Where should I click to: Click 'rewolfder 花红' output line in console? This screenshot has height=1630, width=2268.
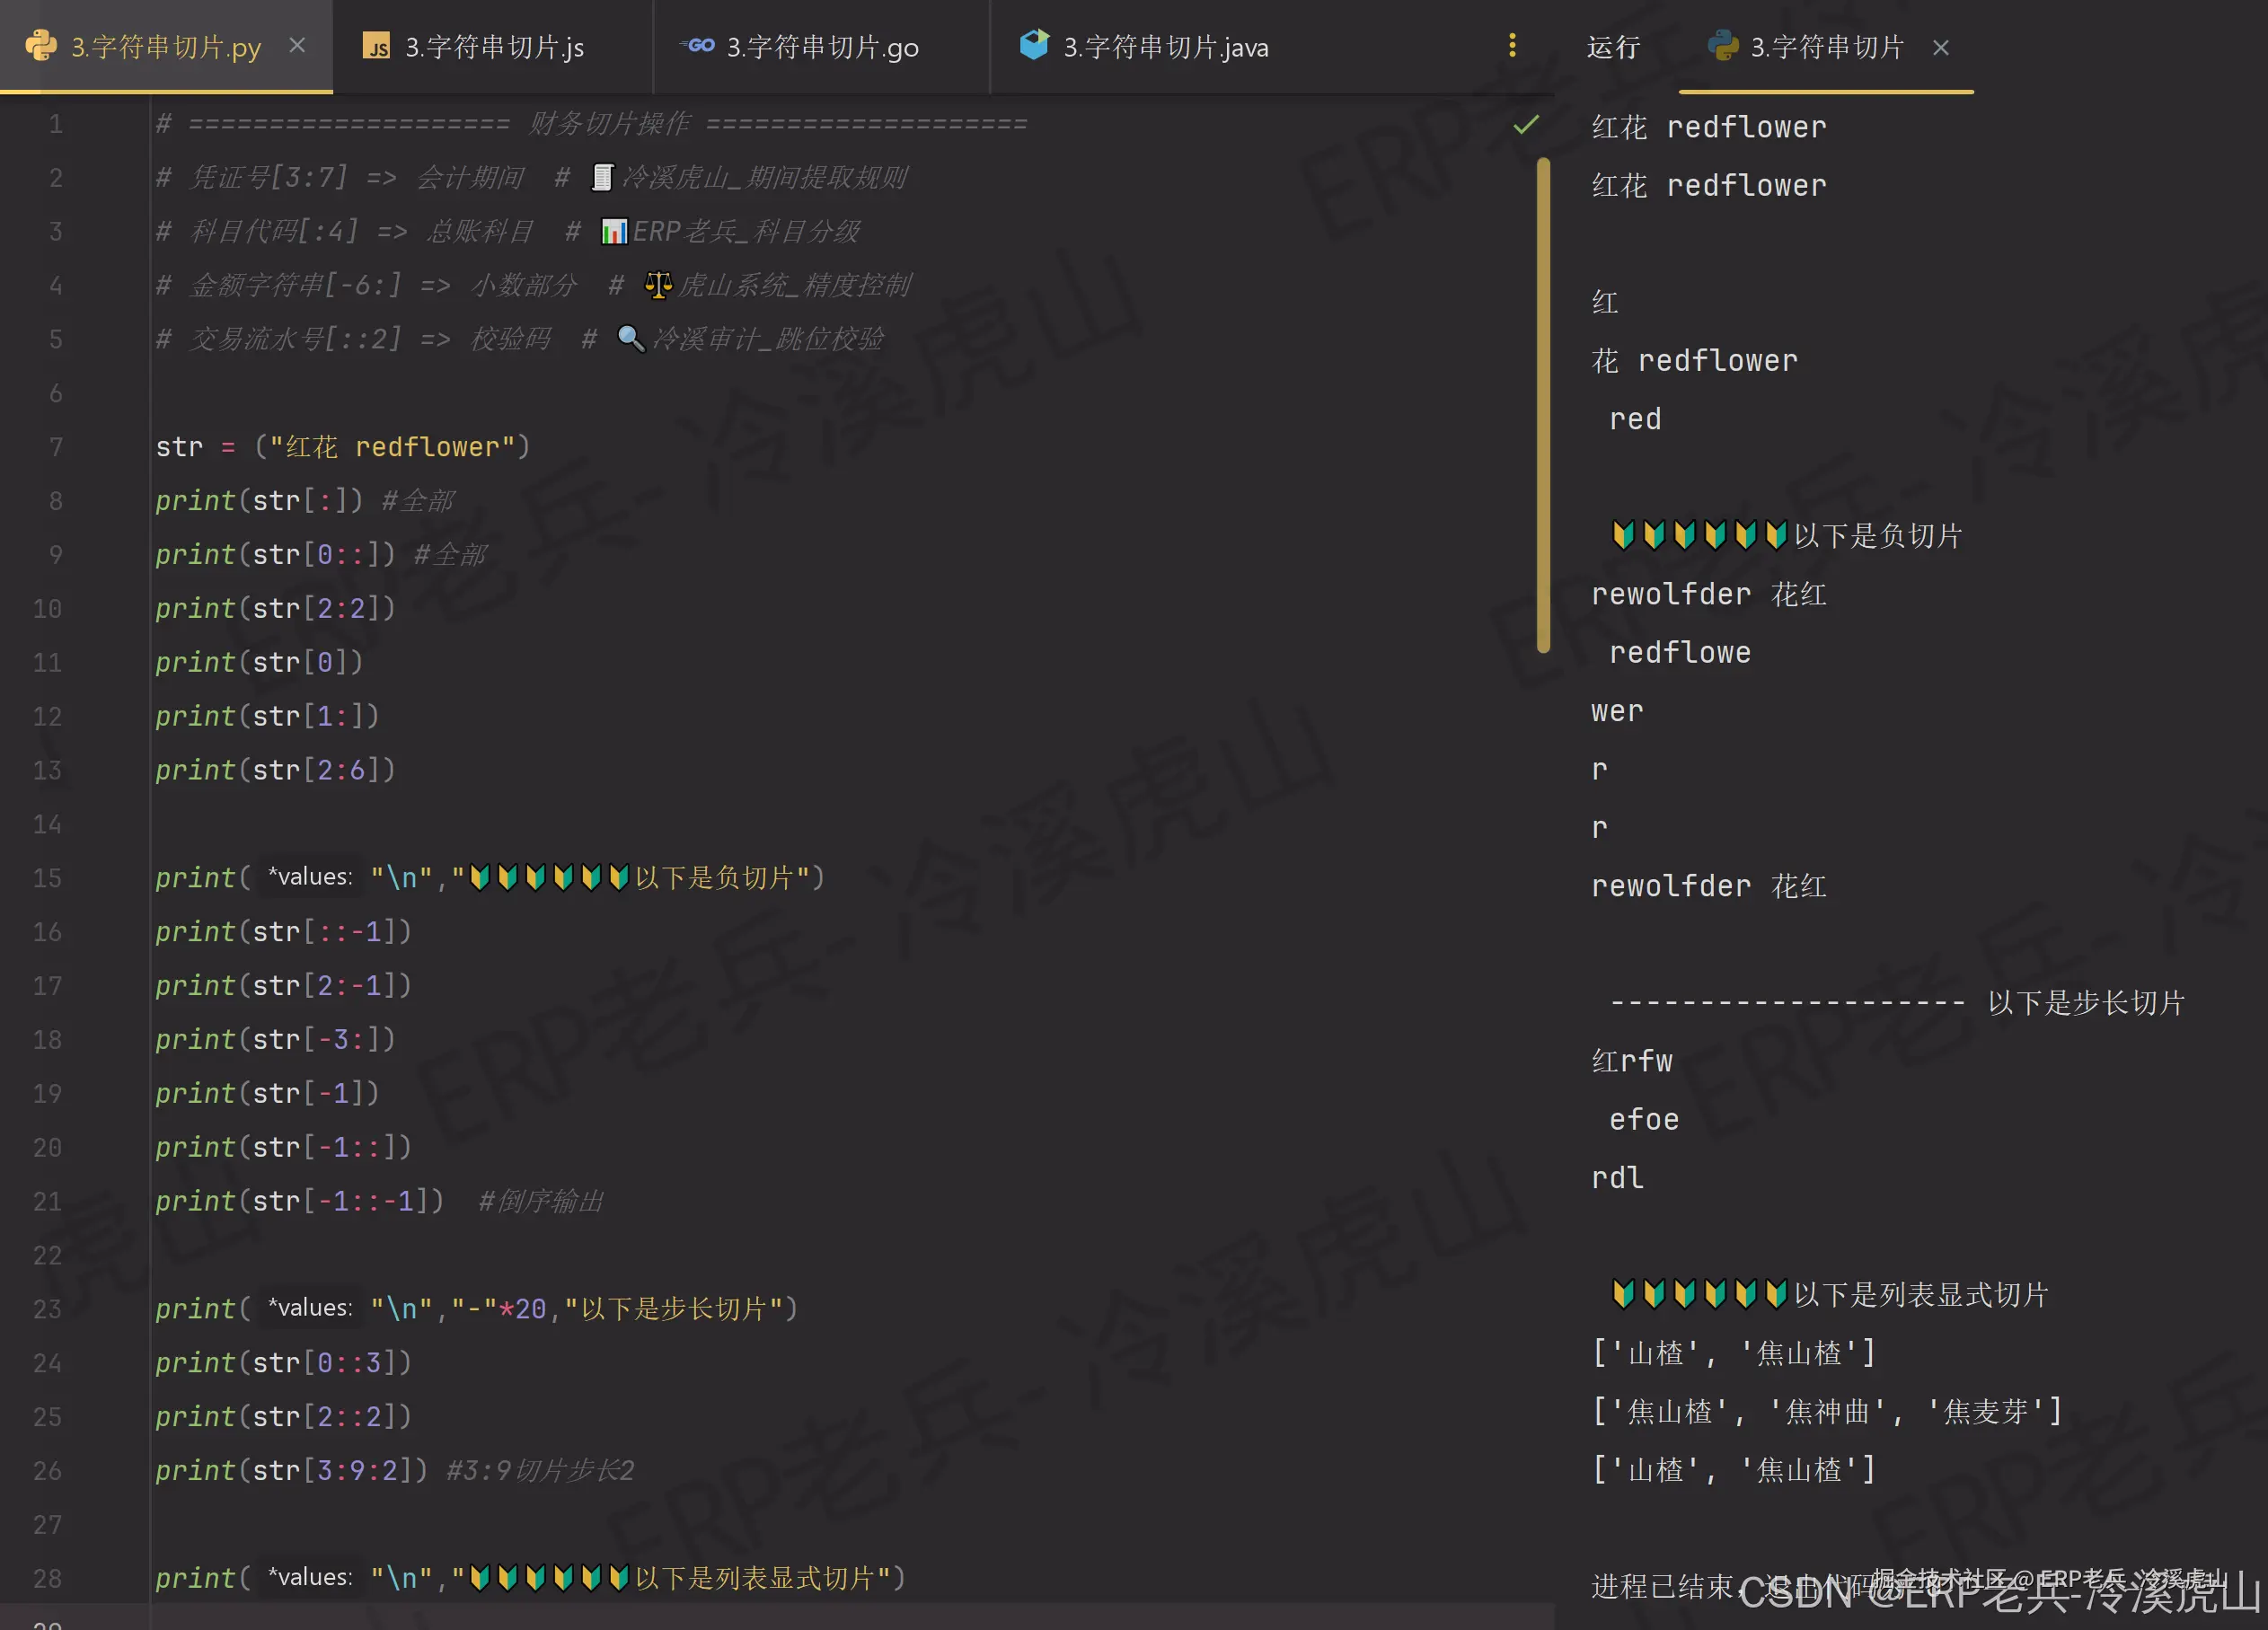[1708, 595]
